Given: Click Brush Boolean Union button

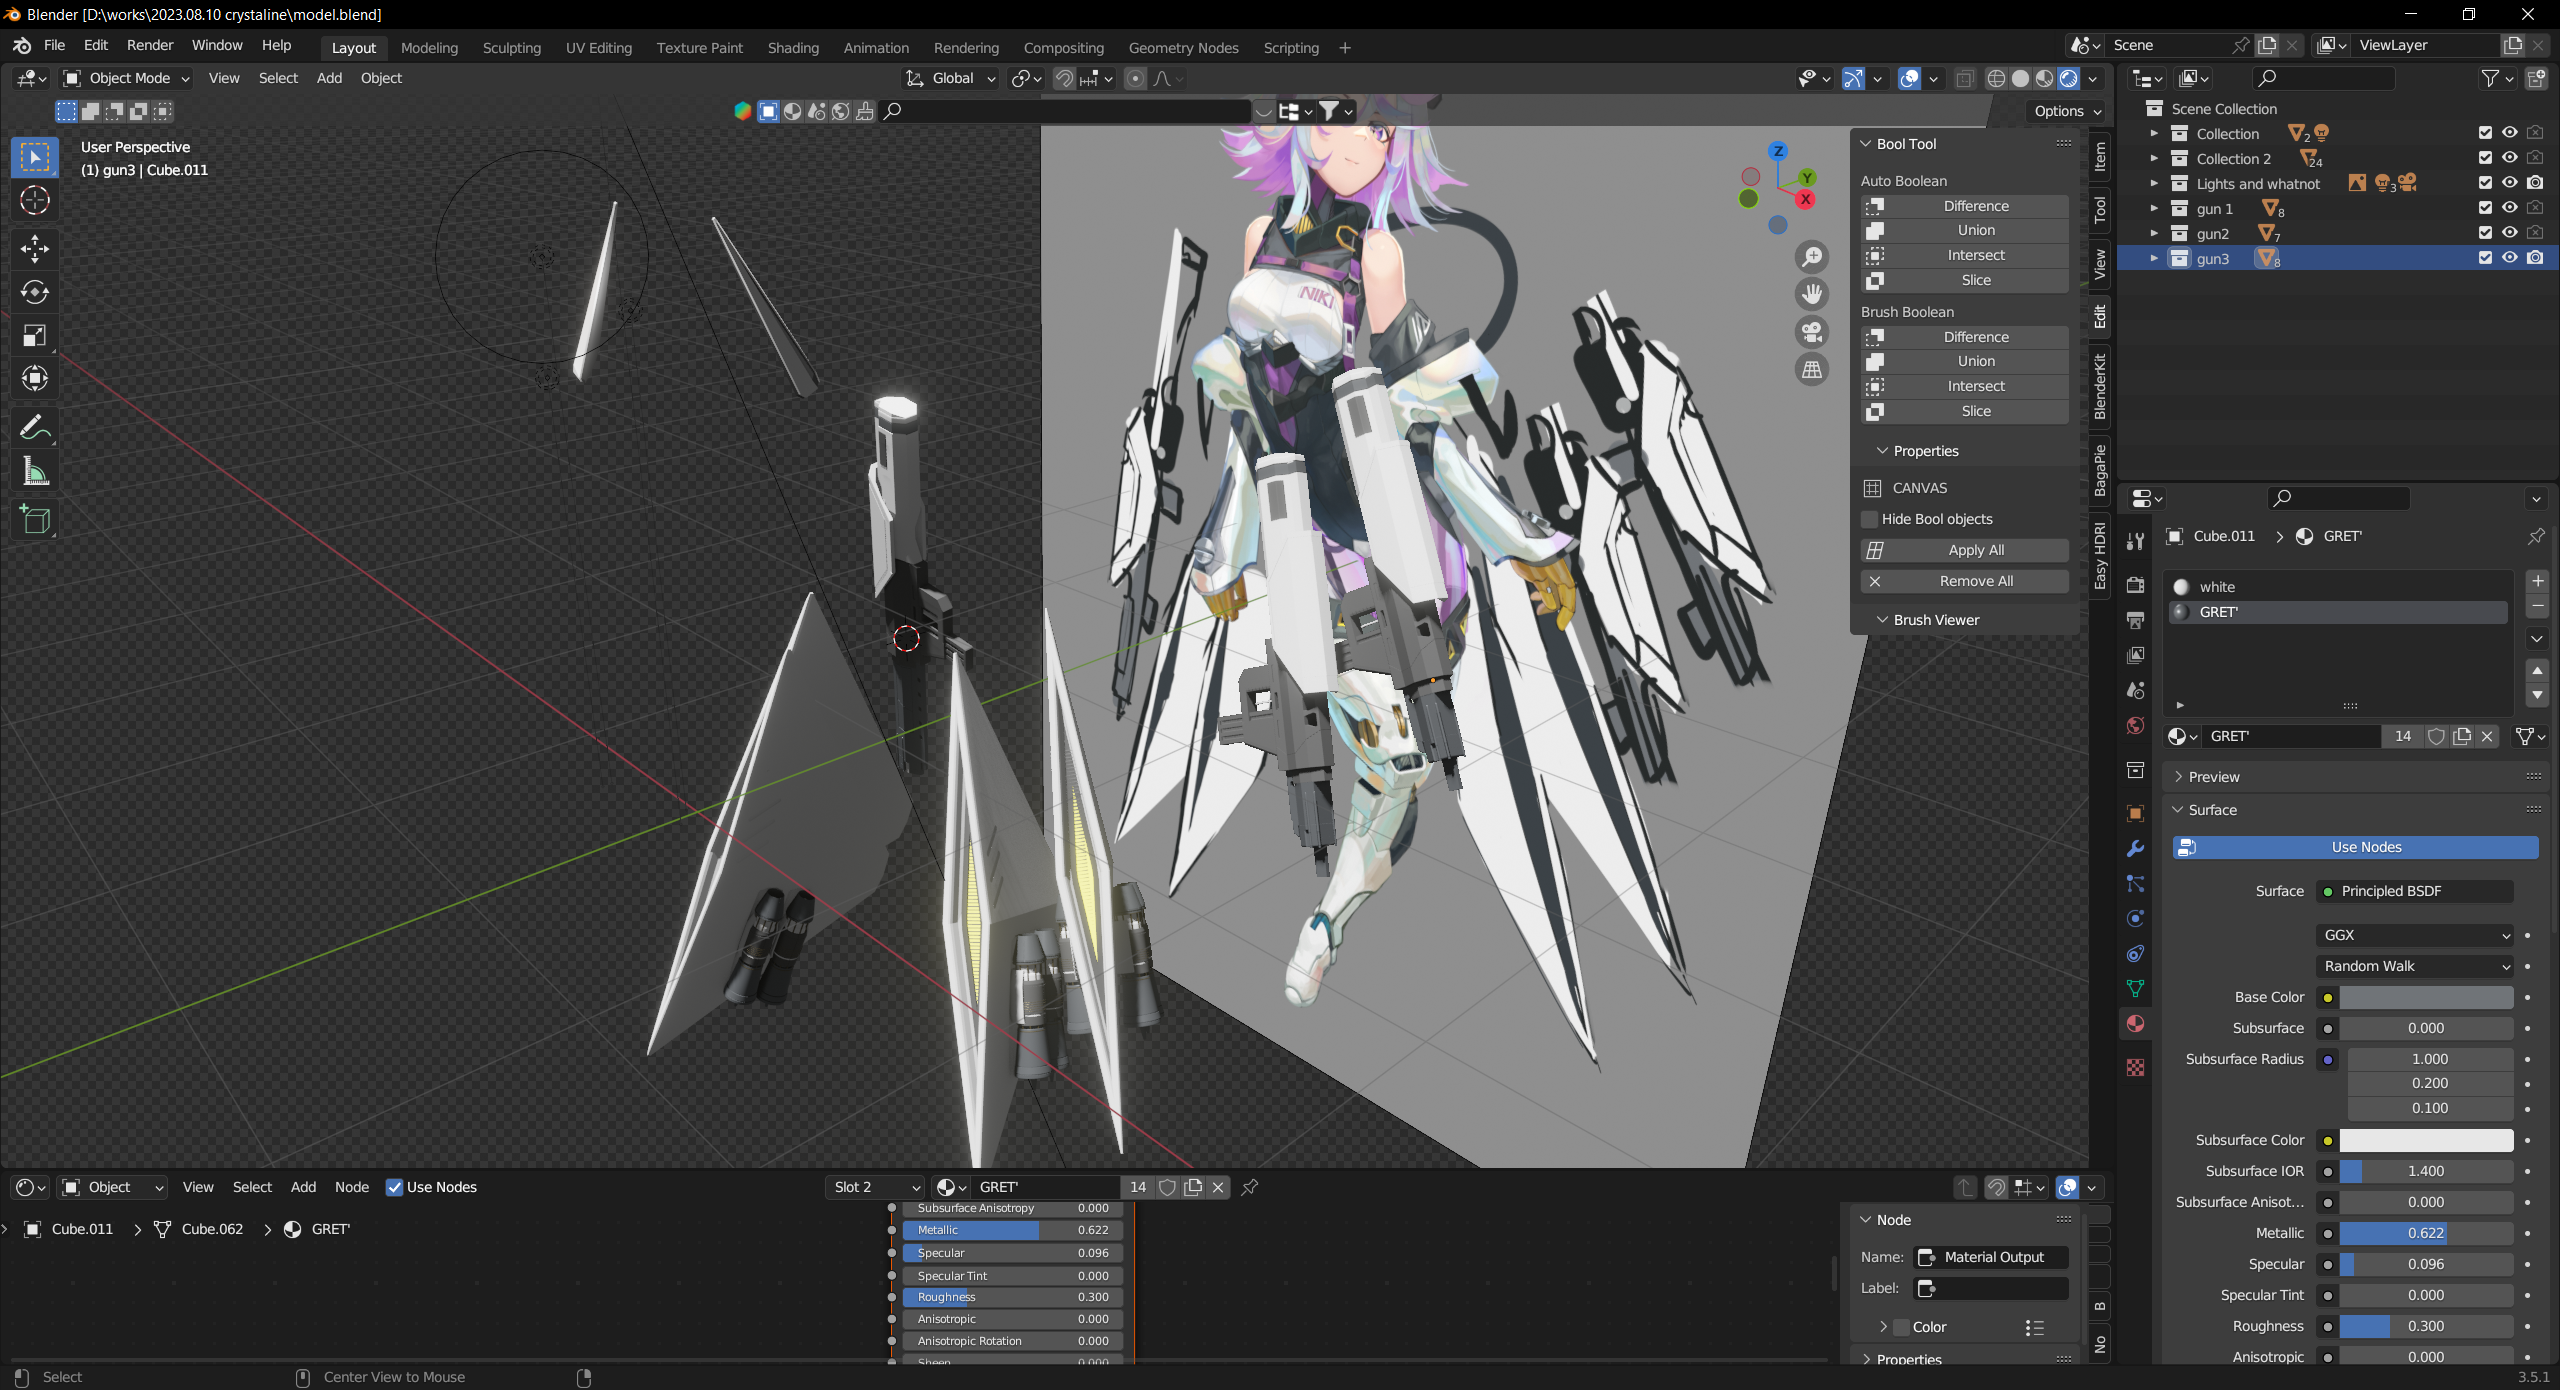Looking at the screenshot, I should [x=1964, y=361].
